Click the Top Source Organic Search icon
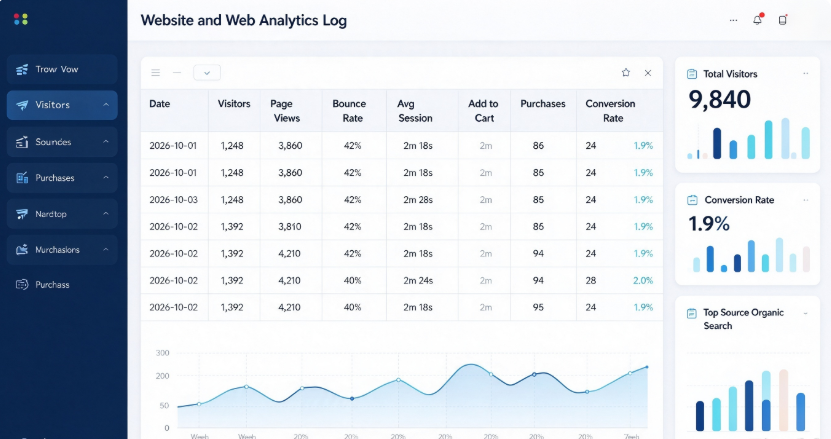Image resolution: width=831 pixels, height=439 pixels. pyautogui.click(x=692, y=313)
